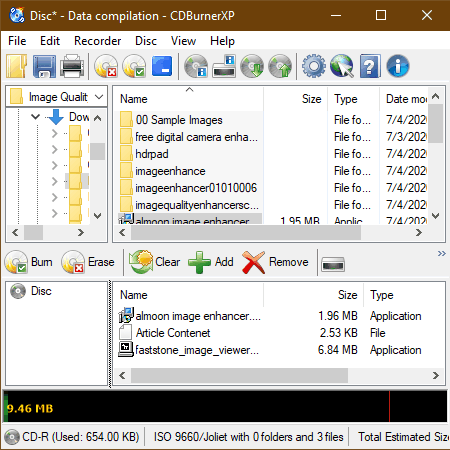Click the Burn disc toolbar icon with green check

click(134, 66)
